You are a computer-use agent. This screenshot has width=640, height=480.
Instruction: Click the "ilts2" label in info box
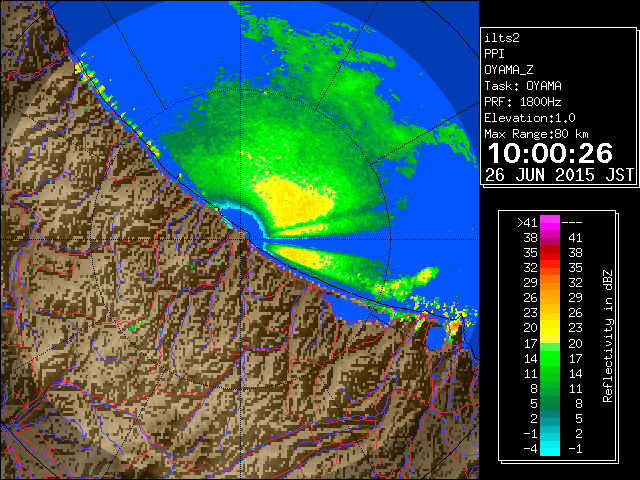(x=502, y=38)
